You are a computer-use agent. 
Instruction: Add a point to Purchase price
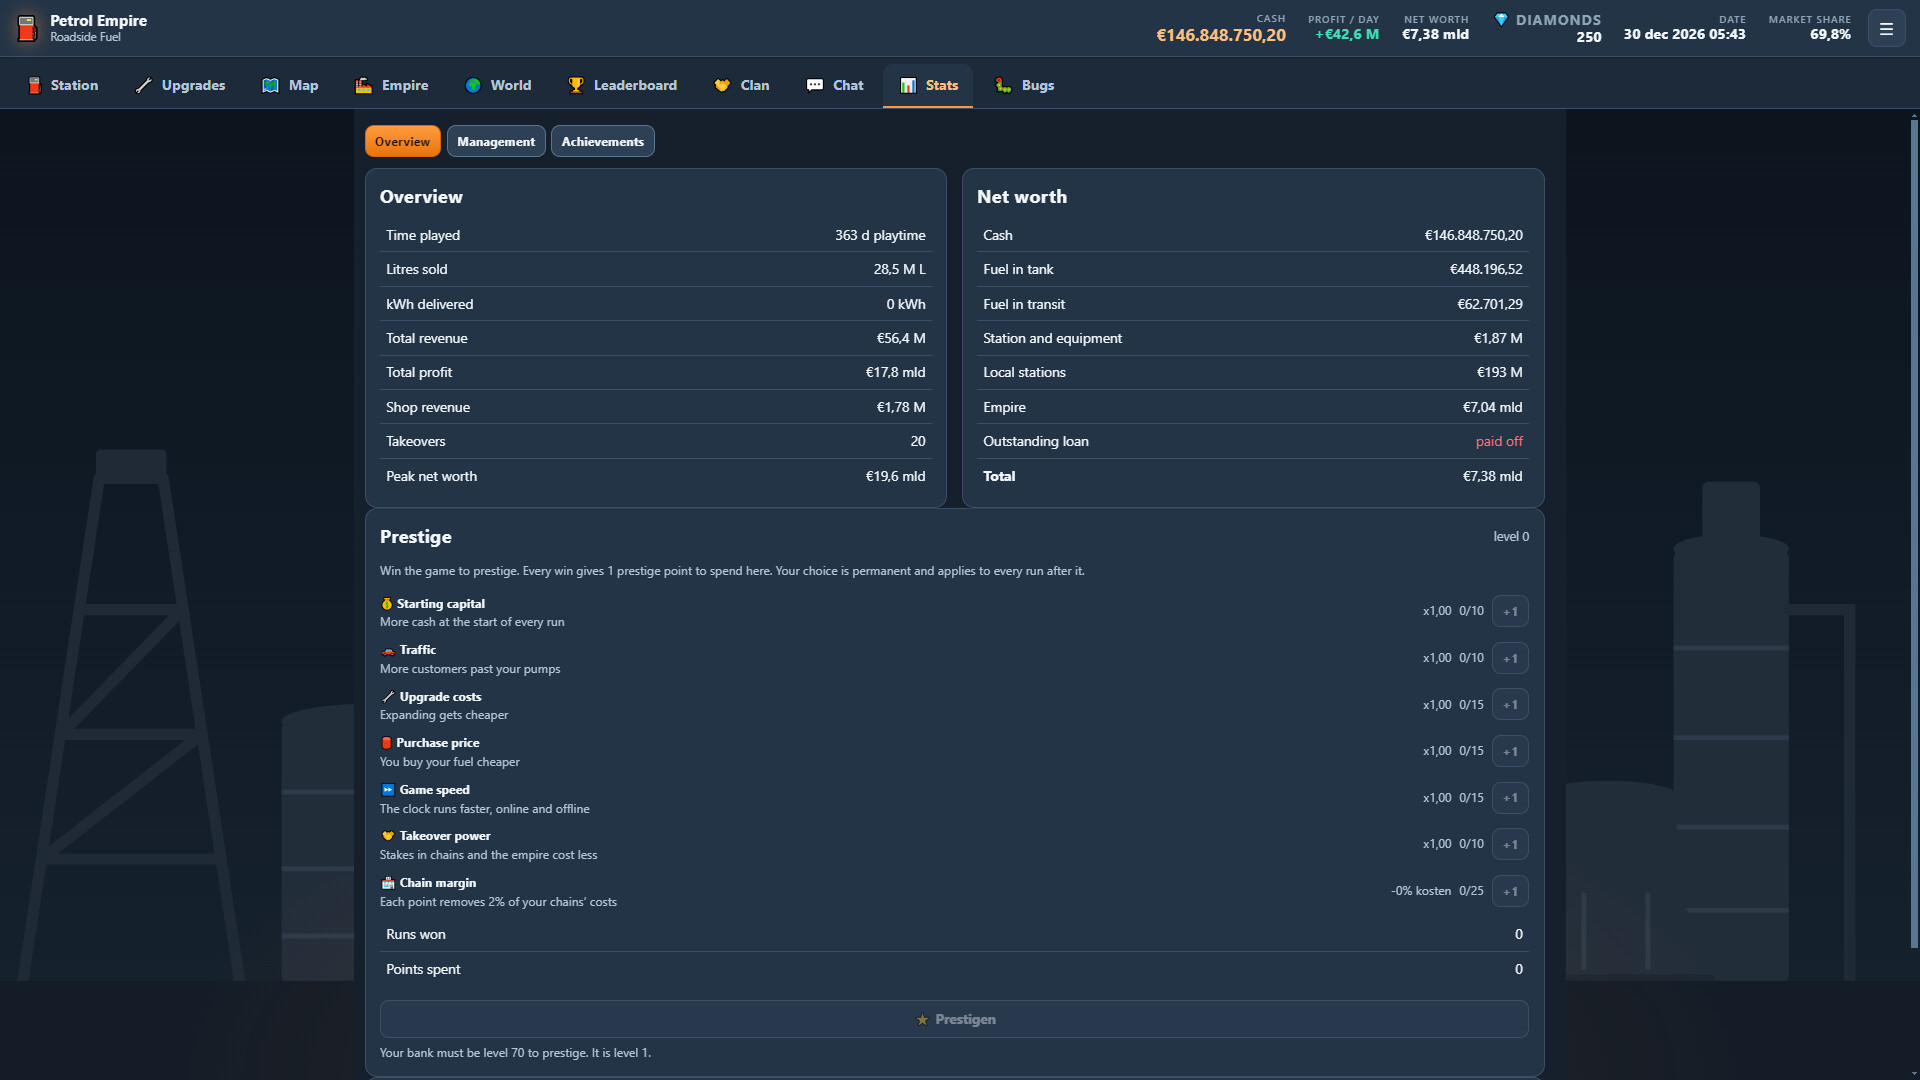1510,751
